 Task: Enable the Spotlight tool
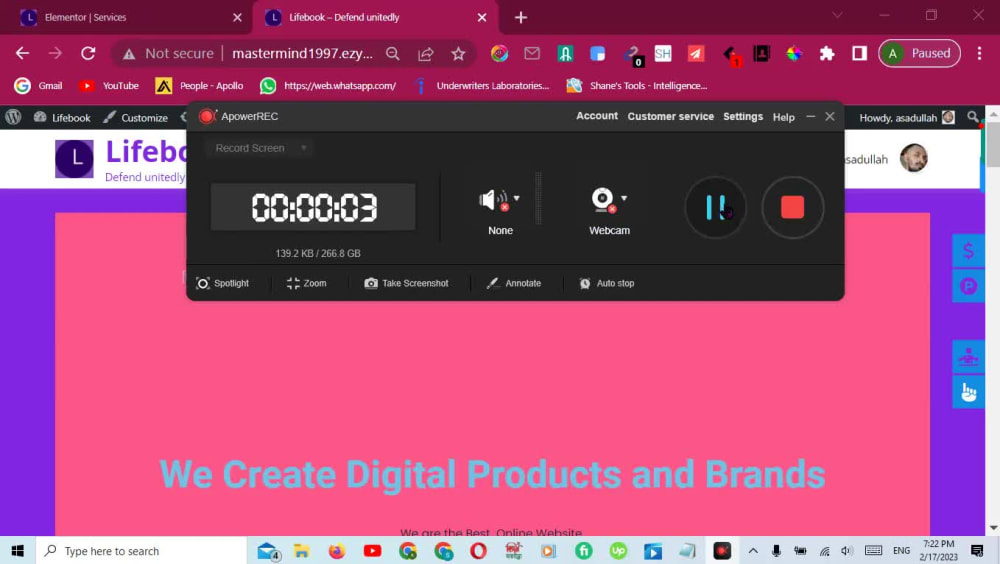[223, 283]
